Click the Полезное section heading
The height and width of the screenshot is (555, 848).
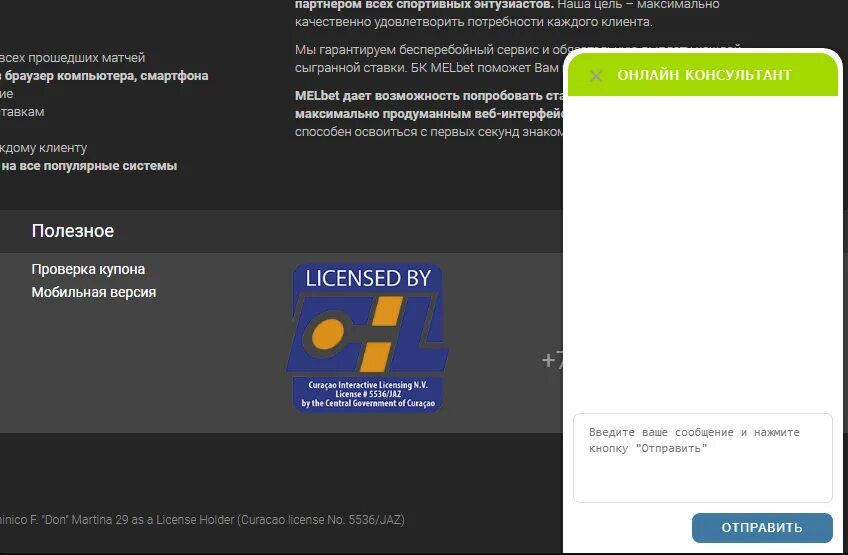72,231
